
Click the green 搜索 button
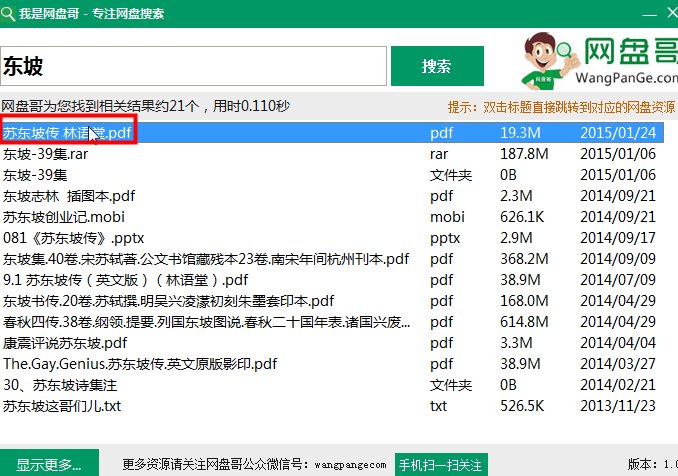(x=437, y=66)
